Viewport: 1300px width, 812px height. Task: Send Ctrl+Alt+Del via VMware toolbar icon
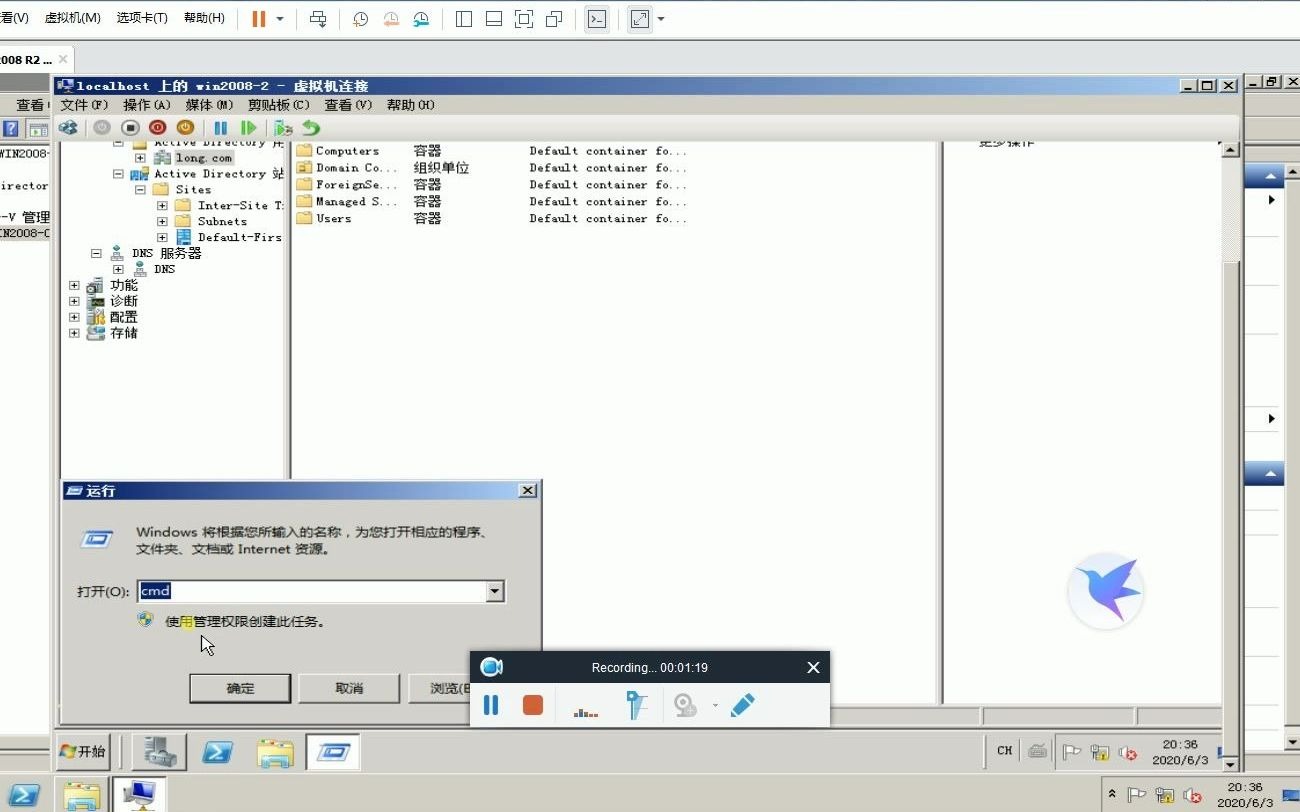pos(318,19)
